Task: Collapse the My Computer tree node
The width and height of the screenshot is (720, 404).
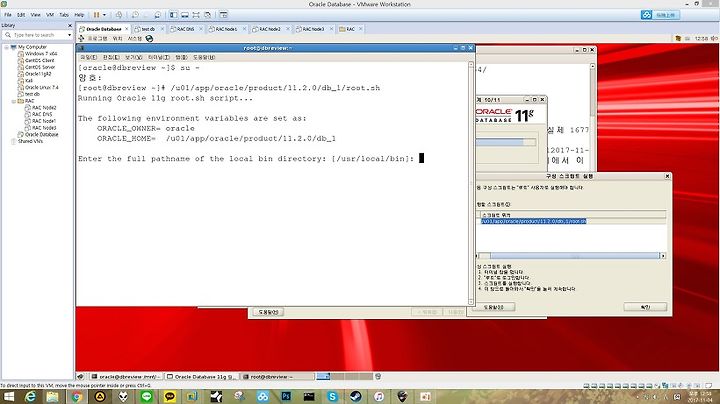Action: [6, 47]
